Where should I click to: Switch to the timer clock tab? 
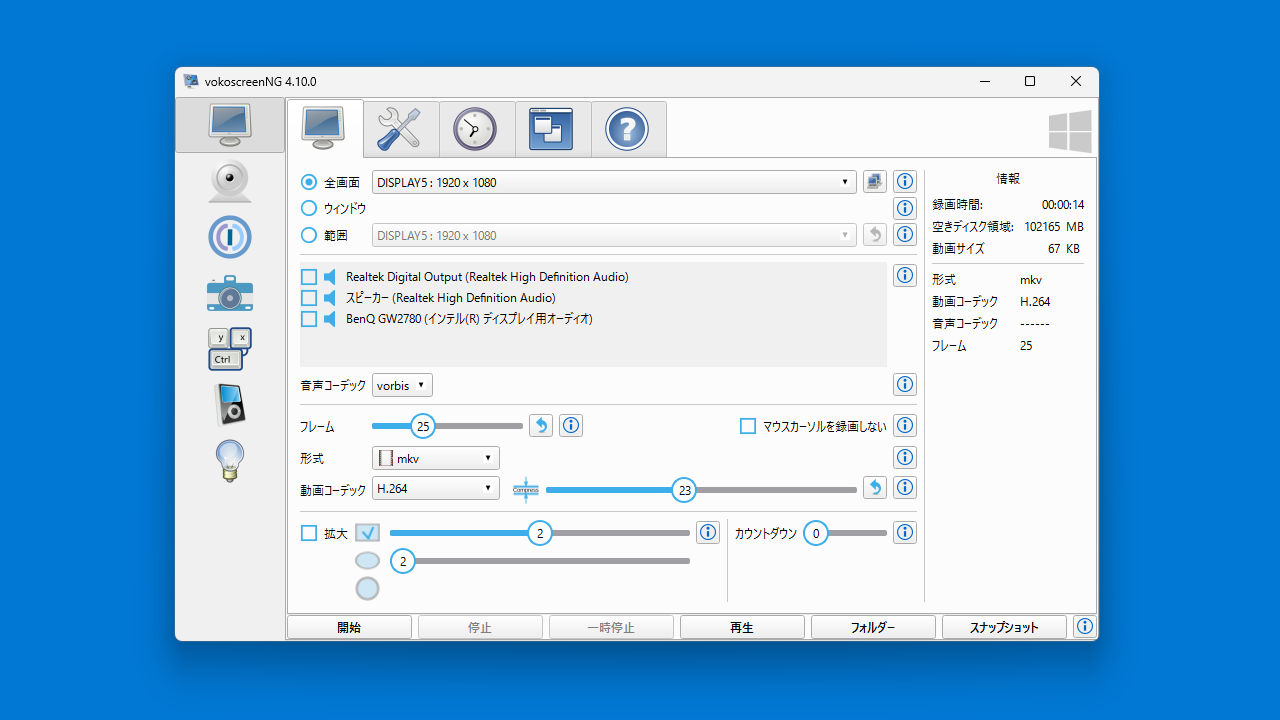click(x=477, y=129)
